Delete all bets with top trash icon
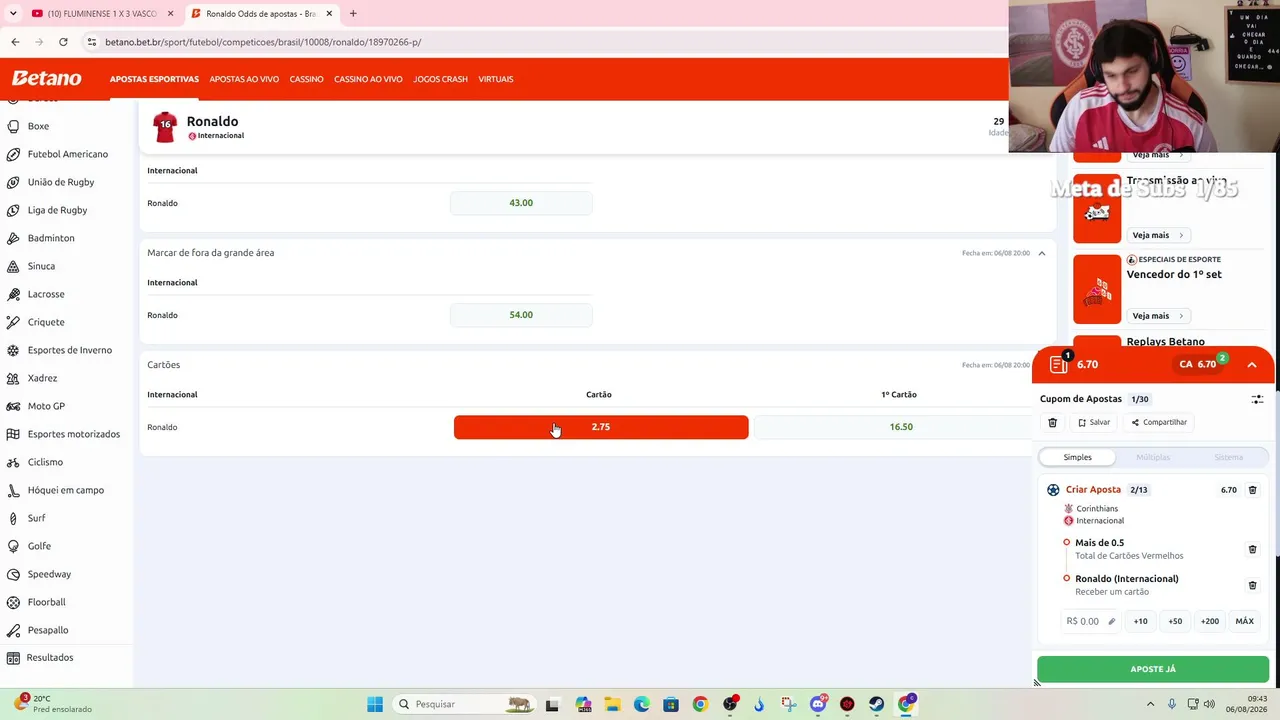Image resolution: width=1280 pixels, height=720 pixels. (1052, 422)
